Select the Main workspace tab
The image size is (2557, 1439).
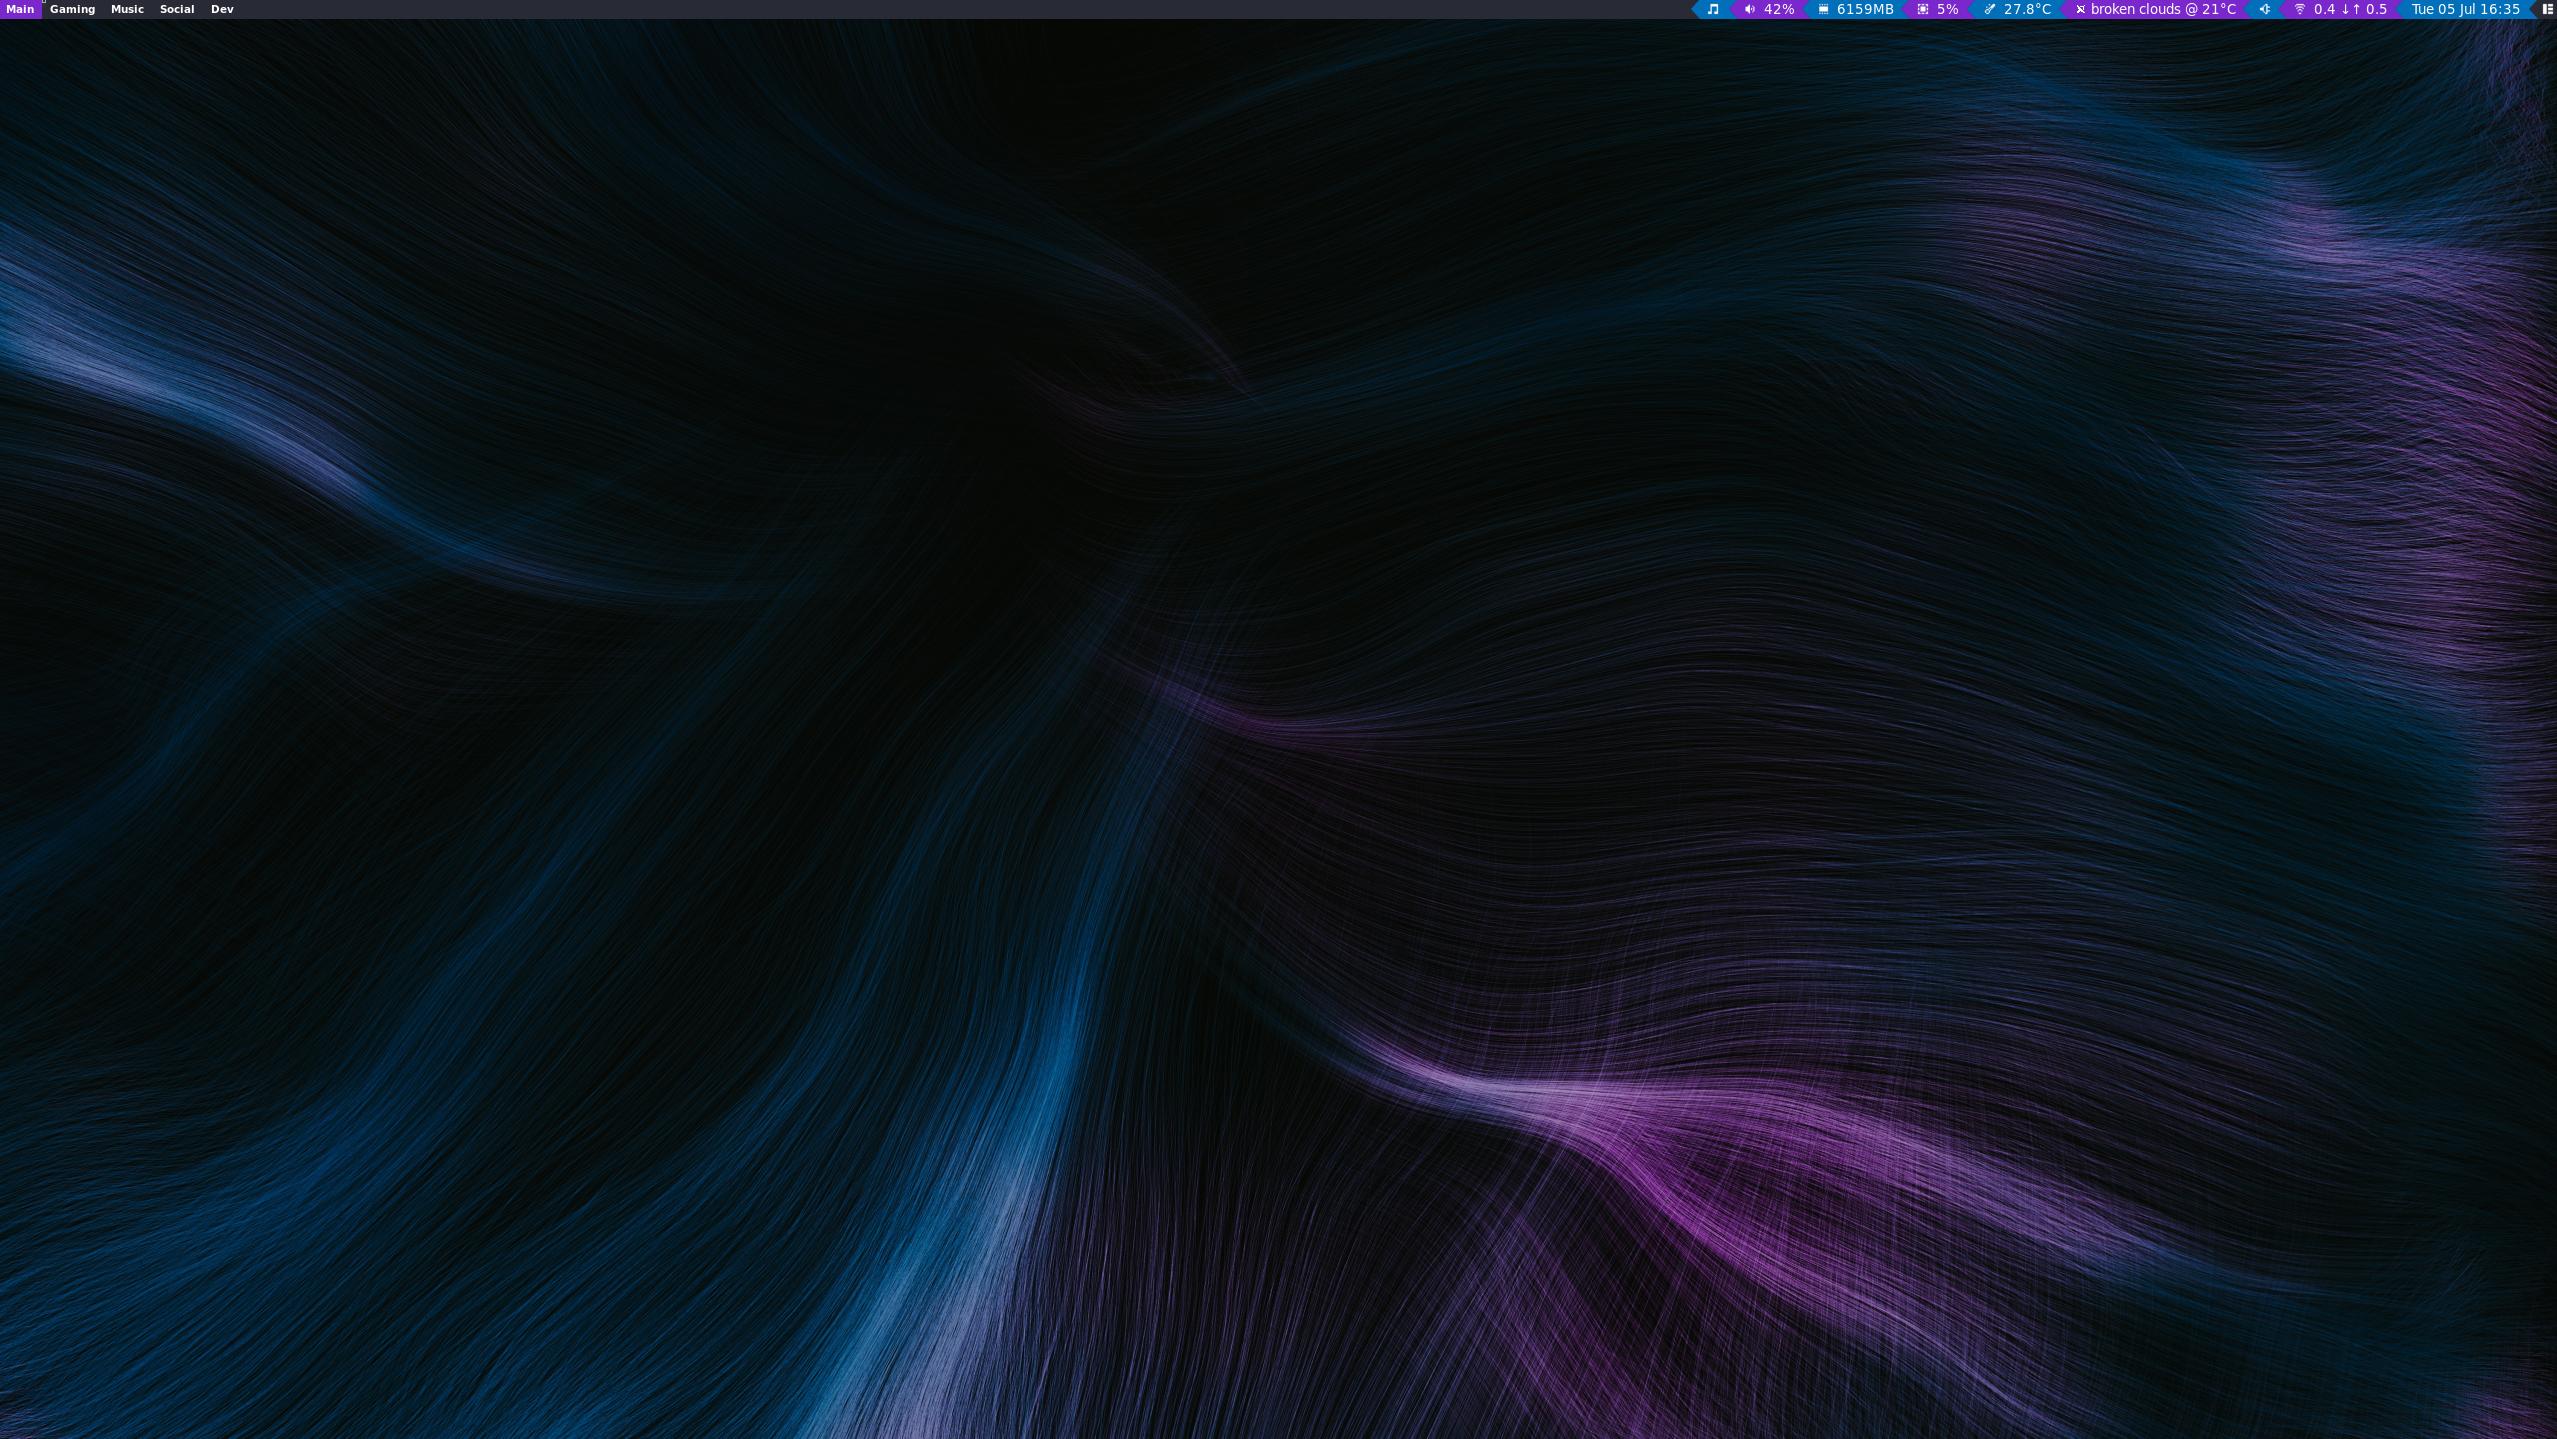coord(20,9)
